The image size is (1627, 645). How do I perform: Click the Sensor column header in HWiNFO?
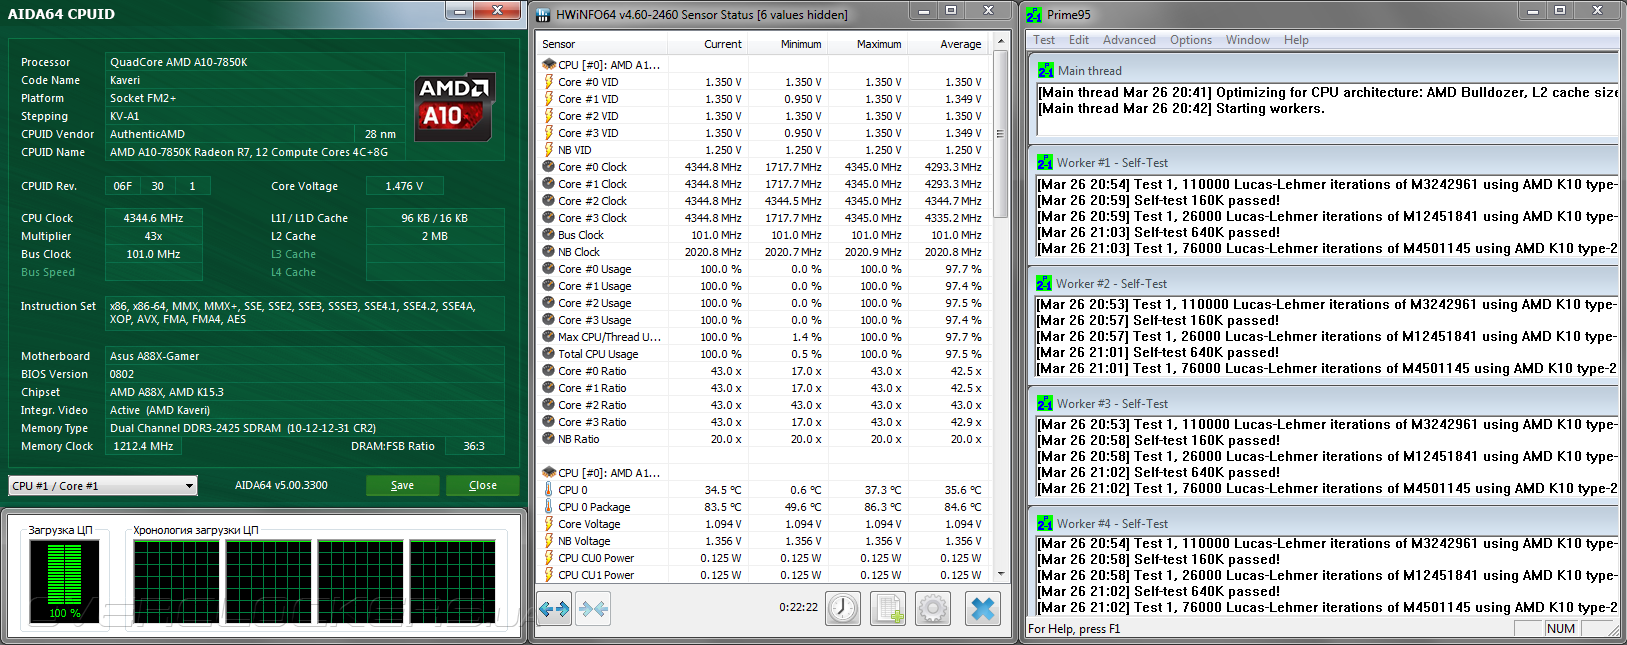(601, 44)
